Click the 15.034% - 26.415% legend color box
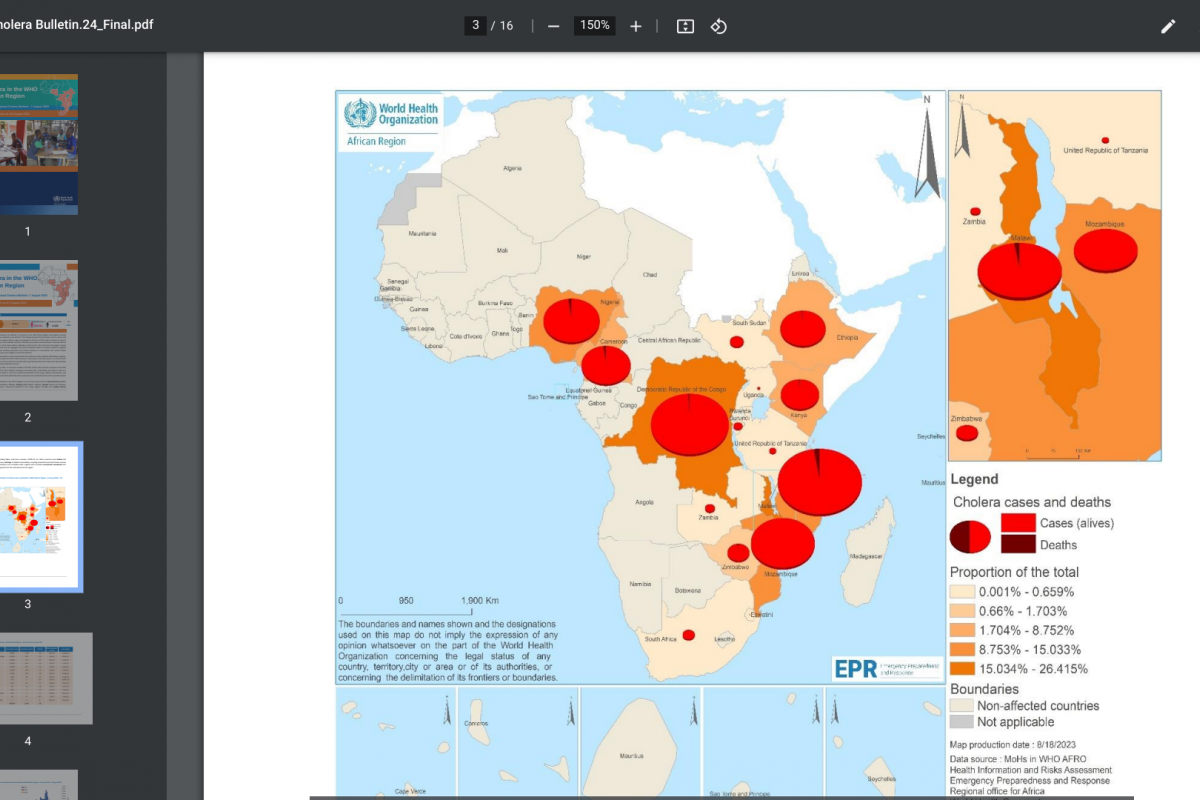The image size is (1200, 800). pyautogui.click(x=962, y=669)
